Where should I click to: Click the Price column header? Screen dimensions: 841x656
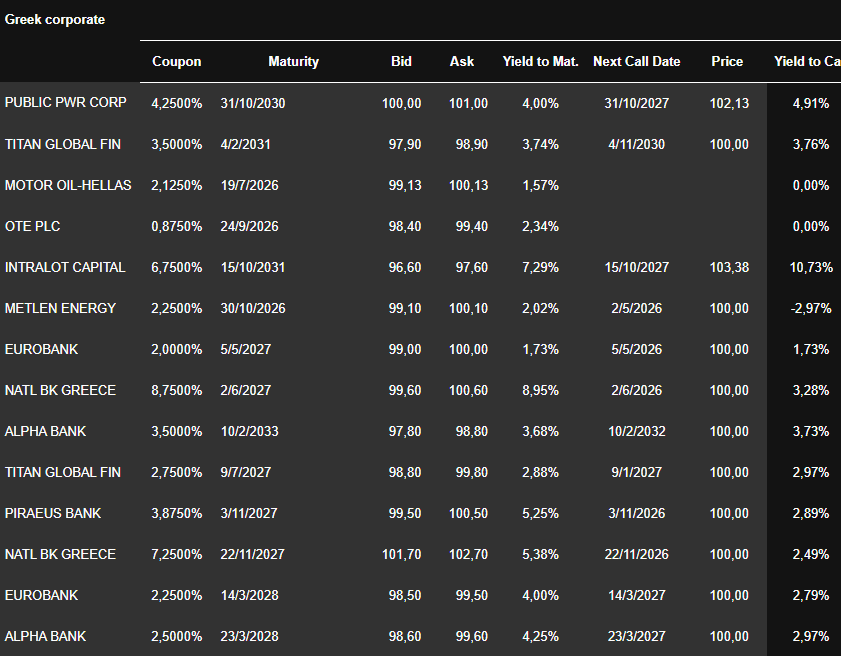[x=727, y=62]
